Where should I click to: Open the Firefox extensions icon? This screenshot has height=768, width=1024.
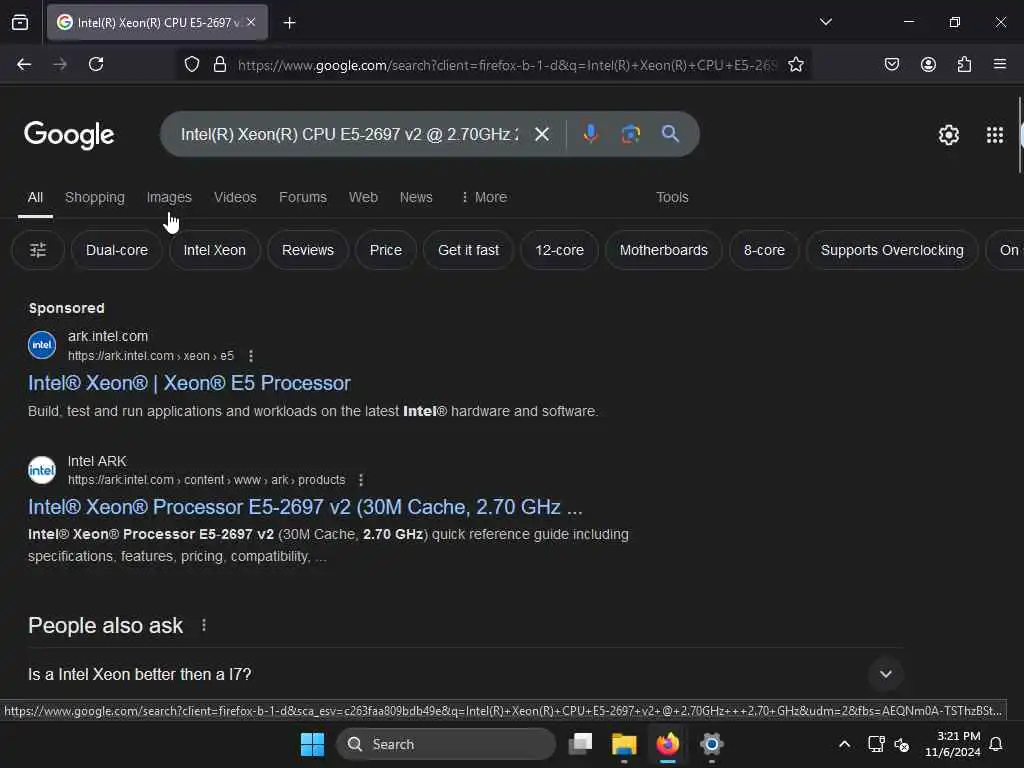coord(964,64)
